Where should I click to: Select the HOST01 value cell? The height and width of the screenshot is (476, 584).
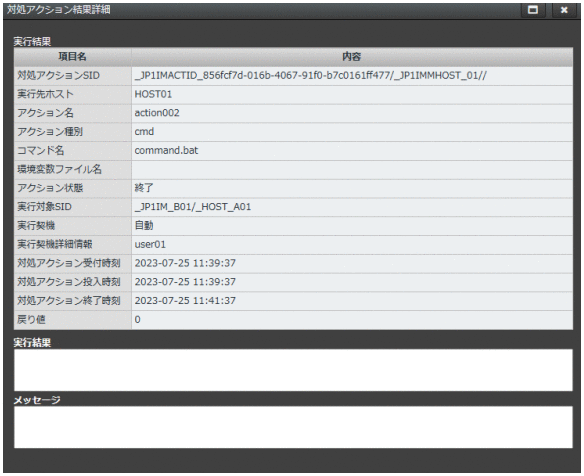coord(352,95)
